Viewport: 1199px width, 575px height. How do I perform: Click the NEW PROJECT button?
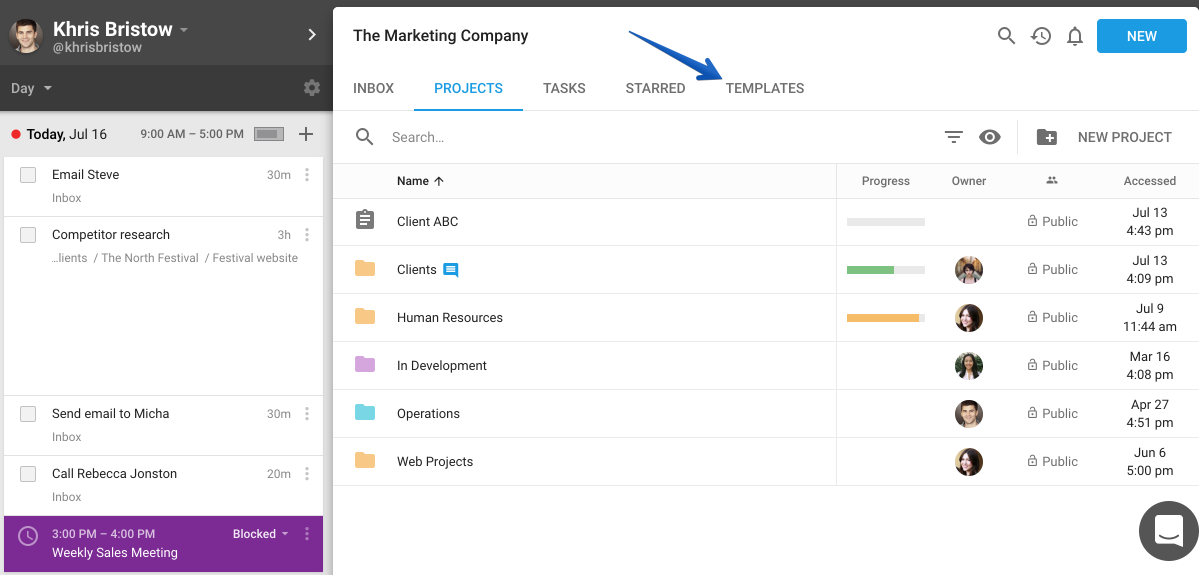pyautogui.click(x=1104, y=137)
